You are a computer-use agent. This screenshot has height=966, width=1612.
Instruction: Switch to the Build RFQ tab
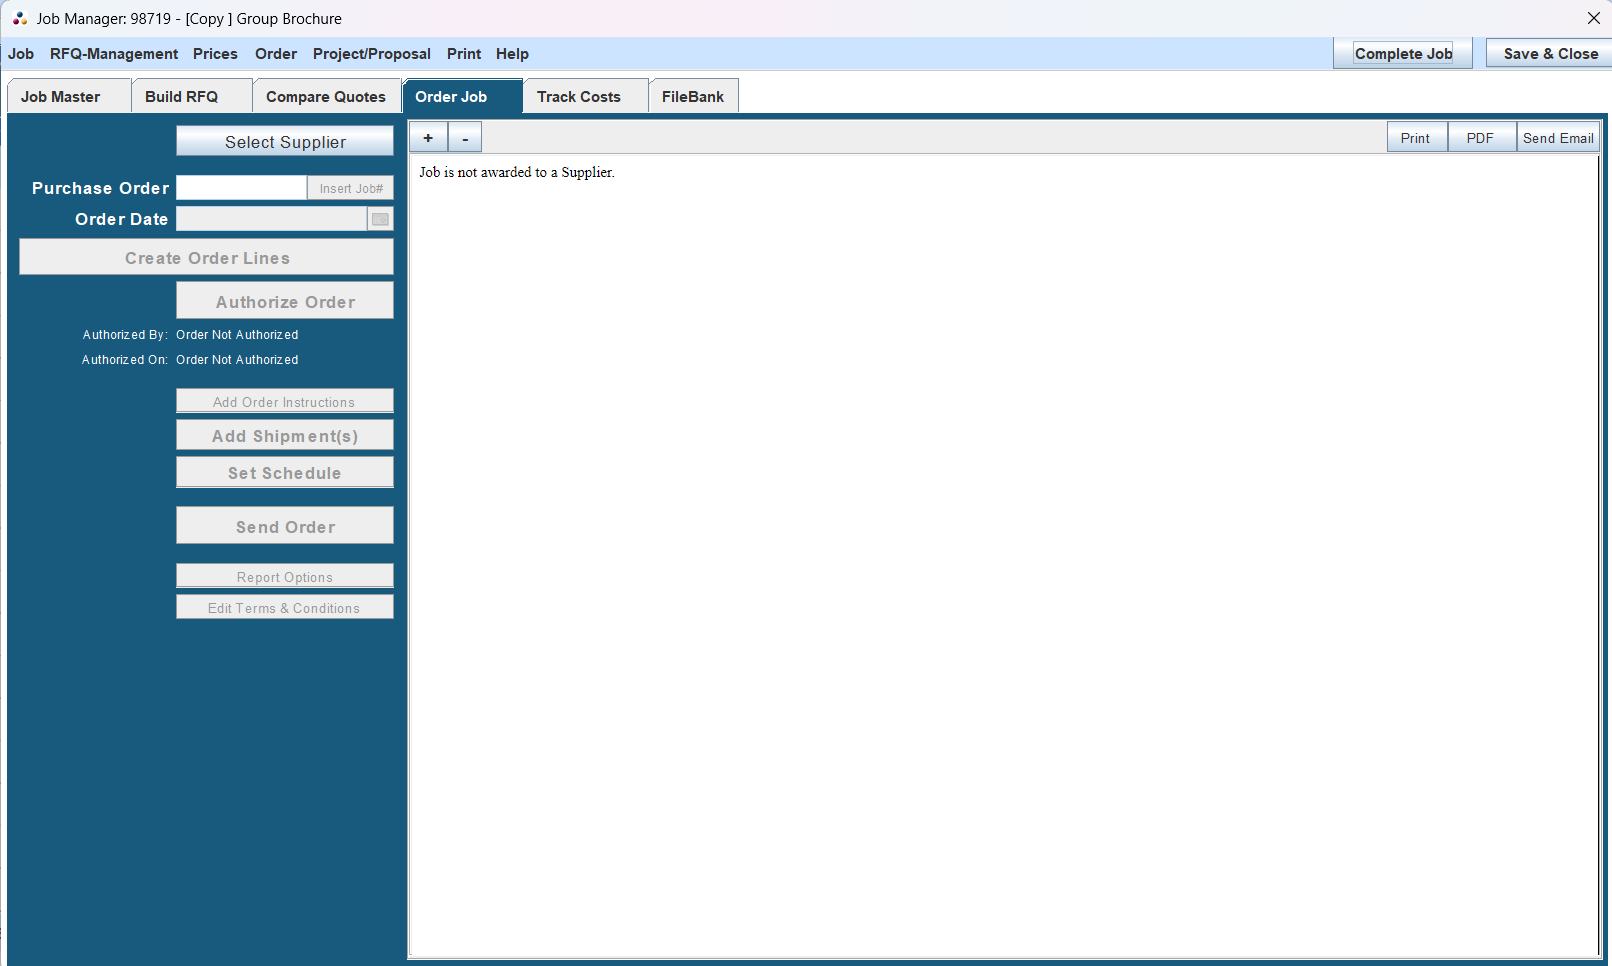click(181, 97)
